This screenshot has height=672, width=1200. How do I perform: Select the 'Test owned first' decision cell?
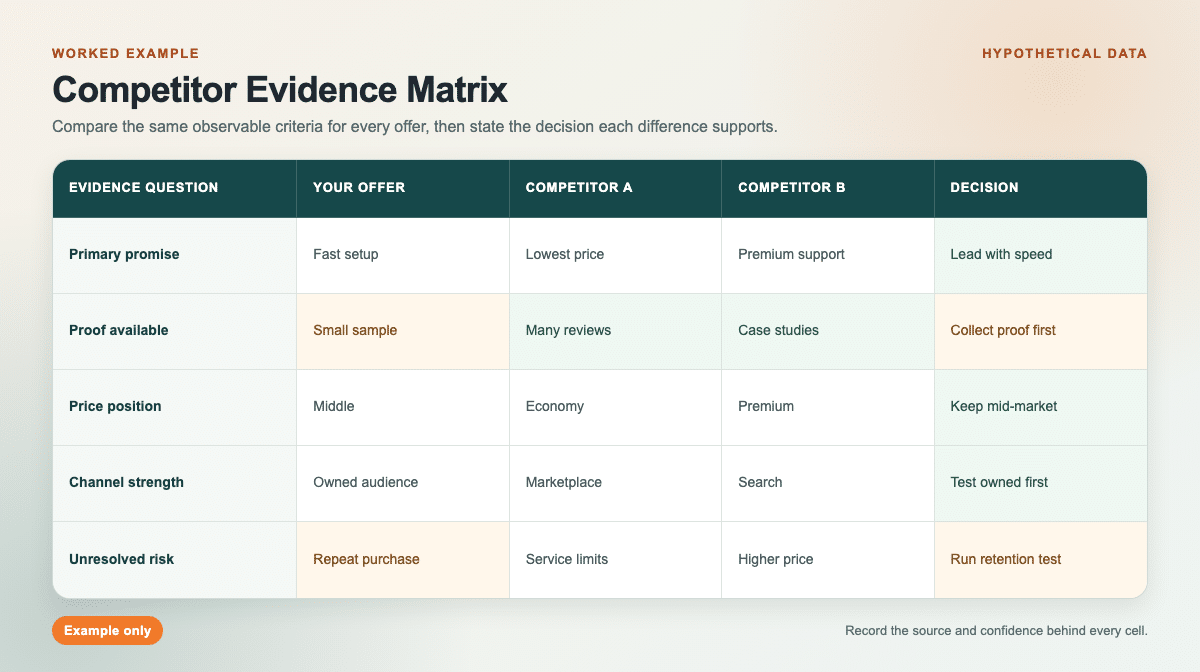pos(1041,483)
